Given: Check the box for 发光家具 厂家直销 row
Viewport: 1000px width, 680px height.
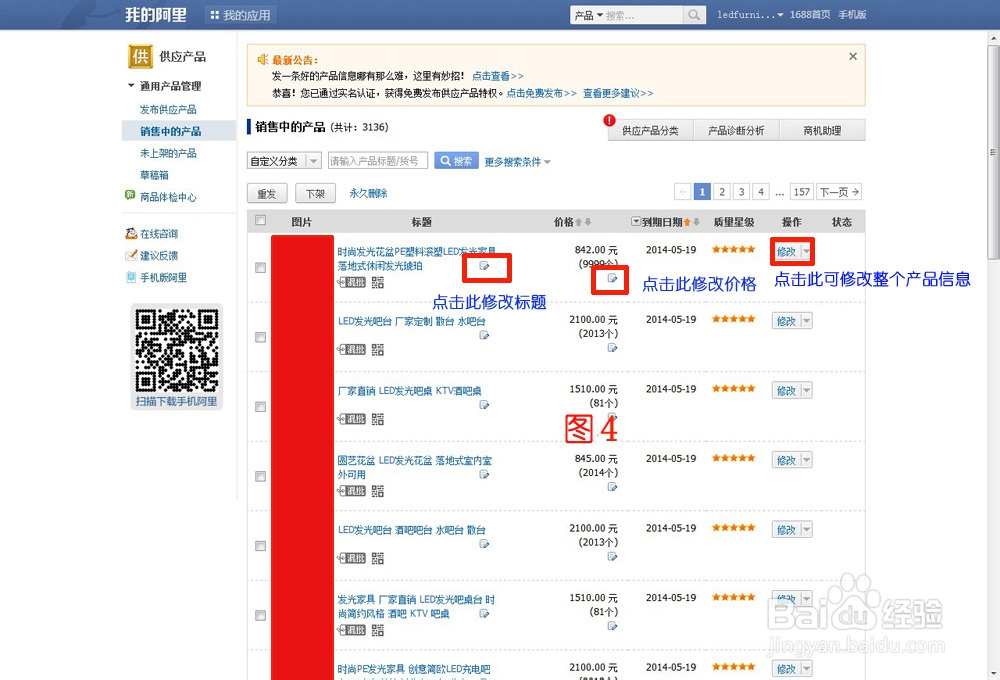Looking at the screenshot, I should click(260, 615).
